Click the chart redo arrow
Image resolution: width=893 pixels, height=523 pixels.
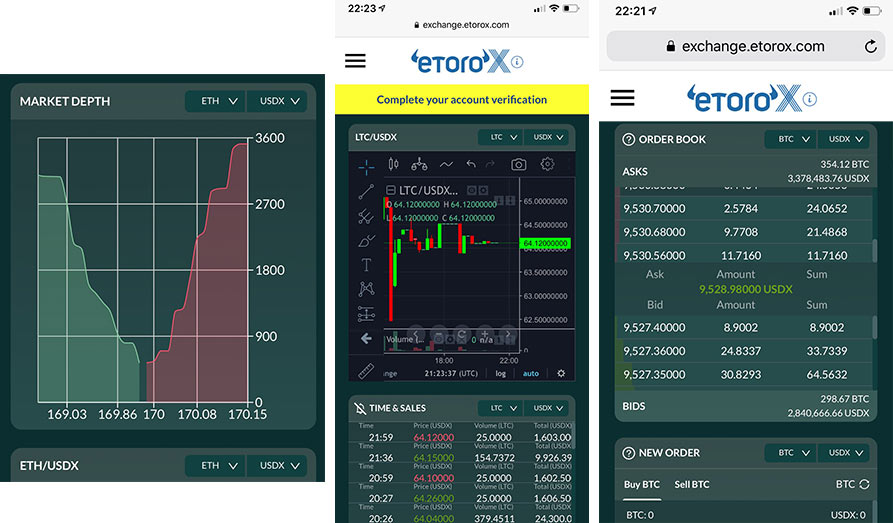point(490,165)
